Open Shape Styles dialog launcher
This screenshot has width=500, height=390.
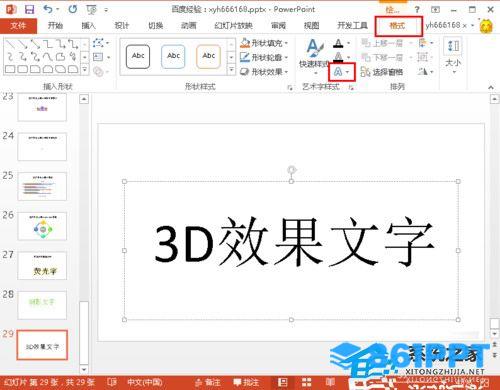pos(290,88)
